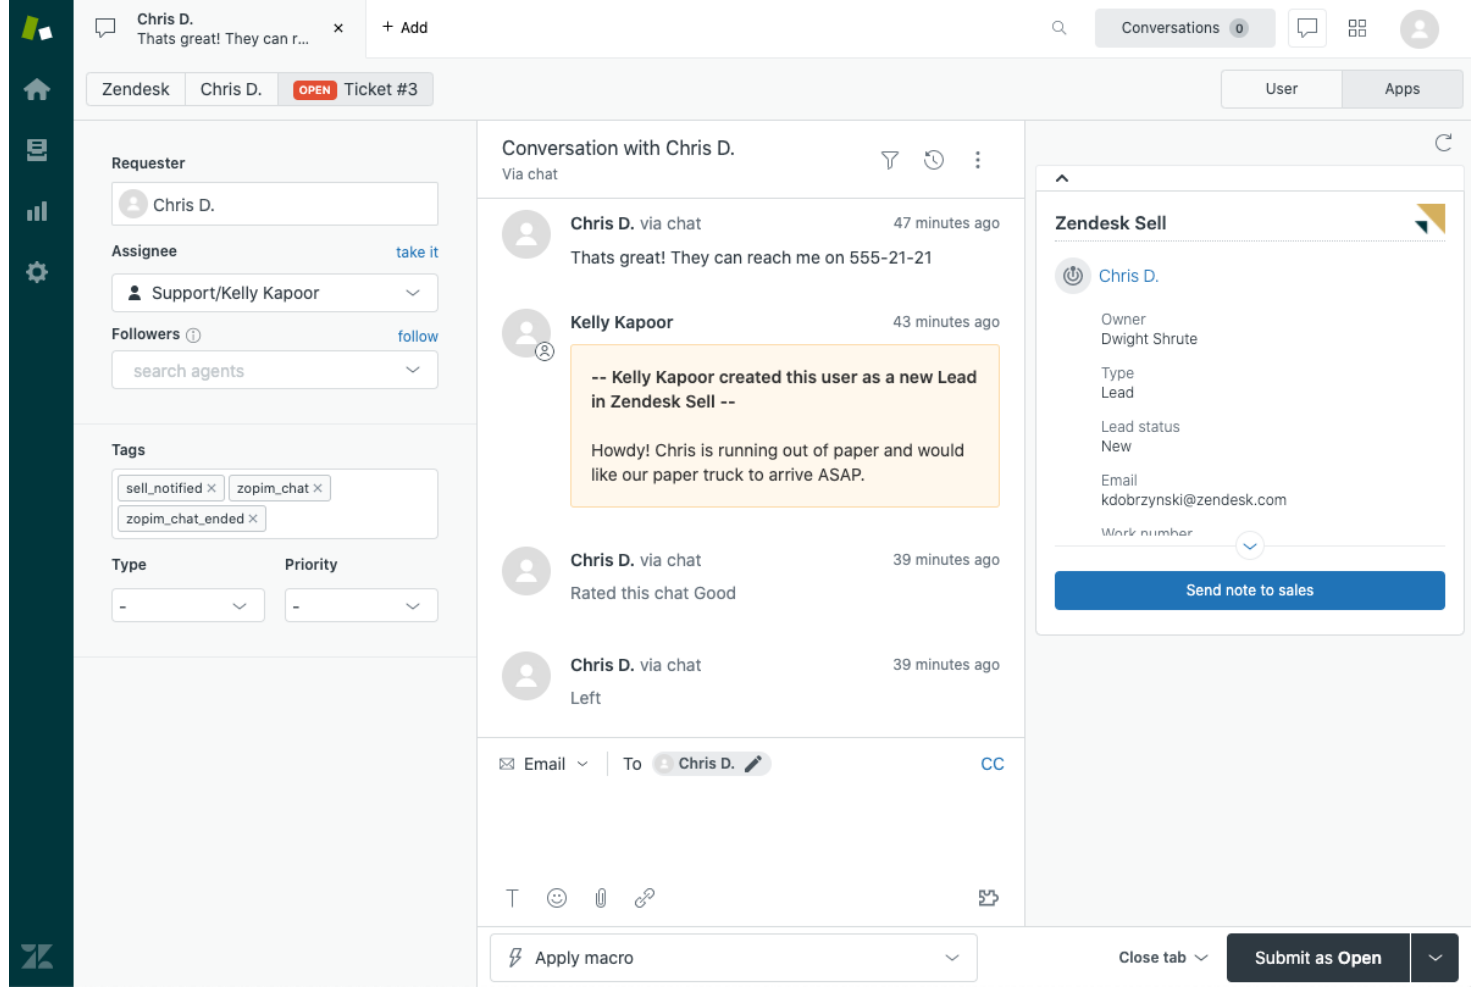Click the conversation filter icon
Image resolution: width=1480 pixels, height=987 pixels.
(889, 159)
